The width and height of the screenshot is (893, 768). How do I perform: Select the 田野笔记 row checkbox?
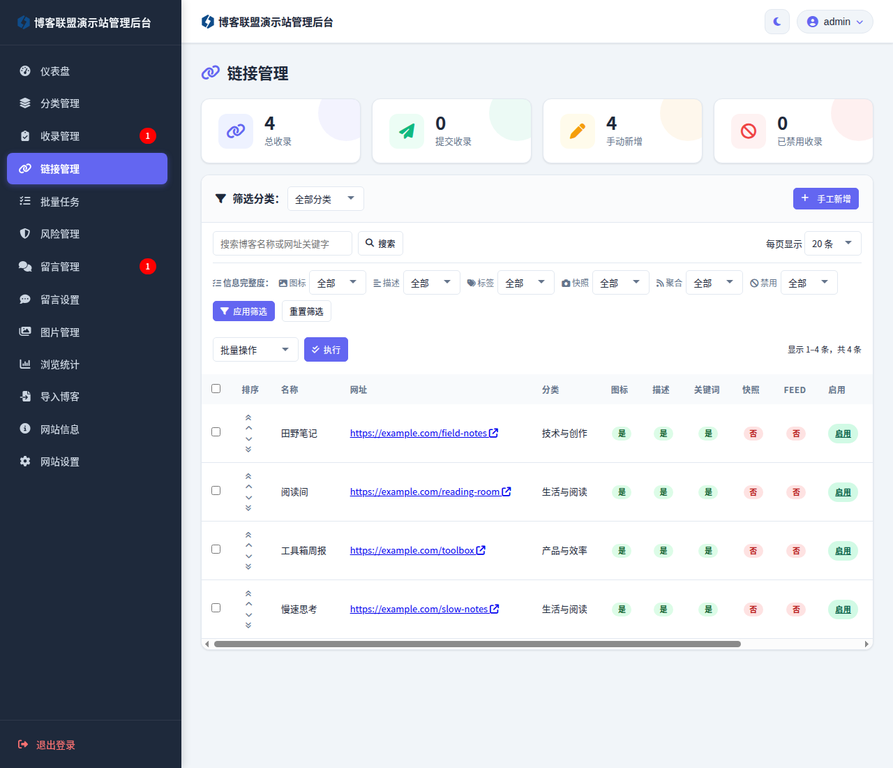point(216,432)
